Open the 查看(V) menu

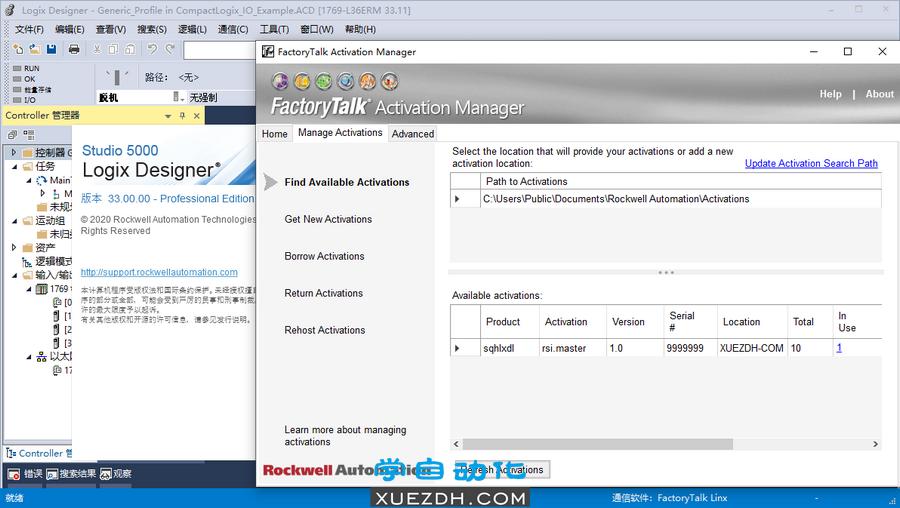(111, 29)
